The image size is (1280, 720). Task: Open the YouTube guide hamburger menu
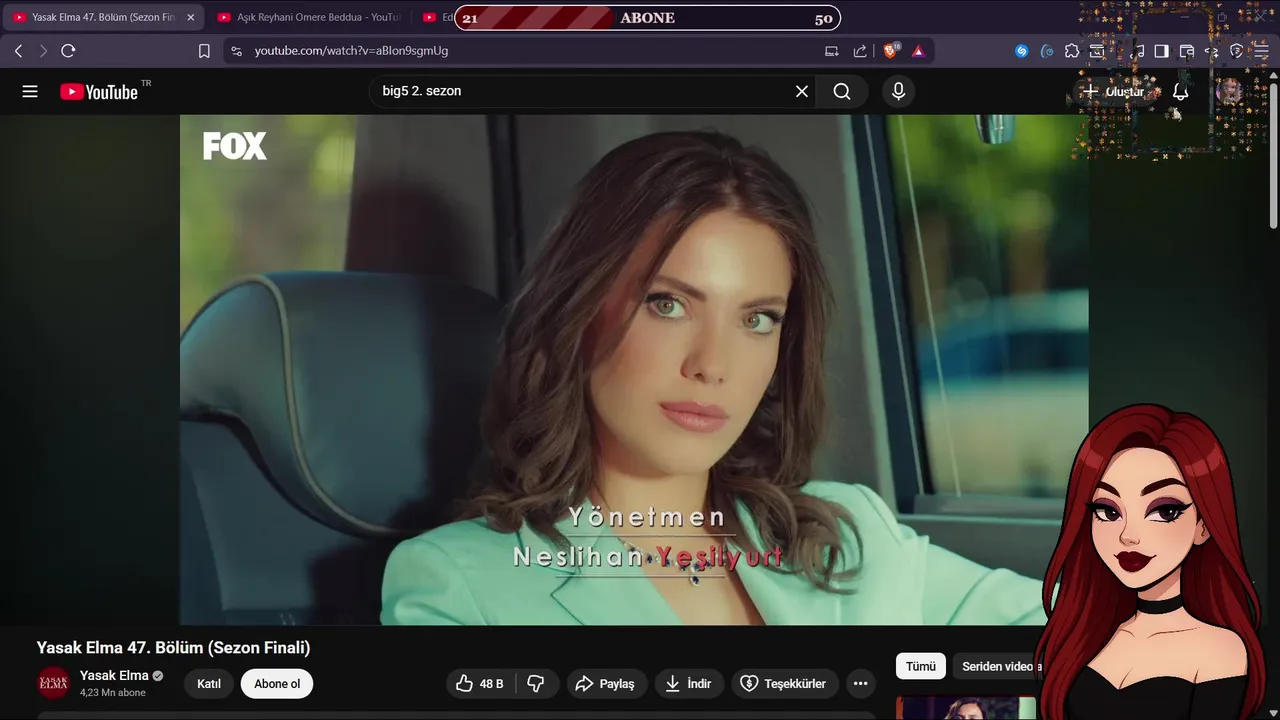point(30,91)
